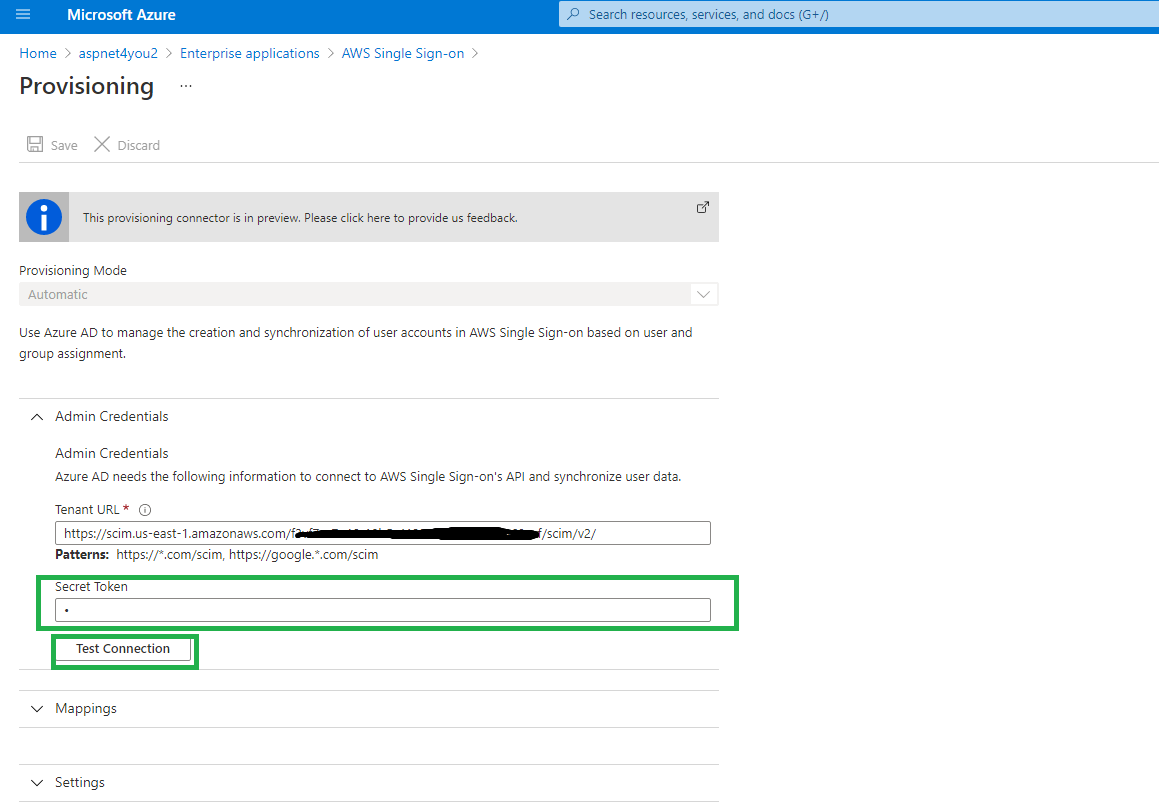
Task: Click the Secret Token label
Action: tap(92, 586)
